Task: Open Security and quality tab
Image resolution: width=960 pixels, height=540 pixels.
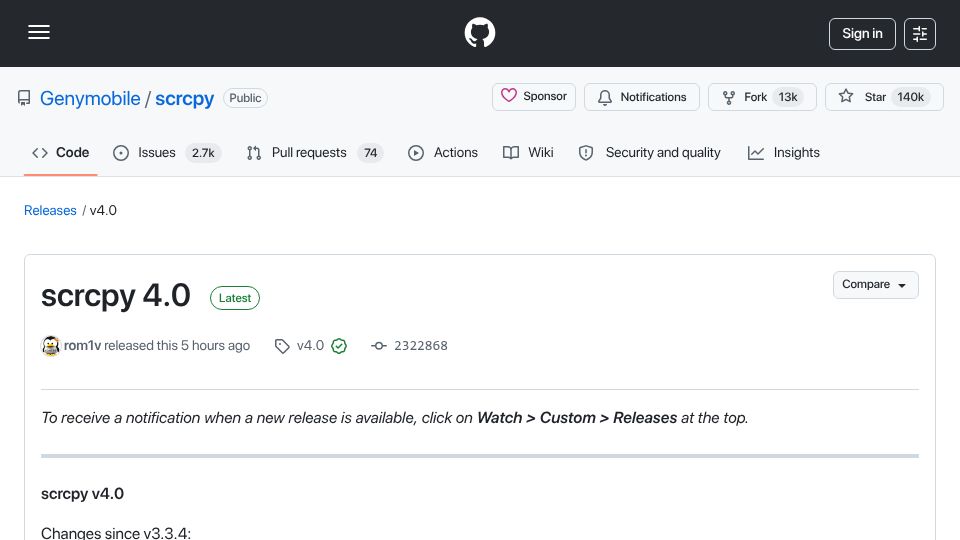Action: pyautogui.click(x=650, y=152)
